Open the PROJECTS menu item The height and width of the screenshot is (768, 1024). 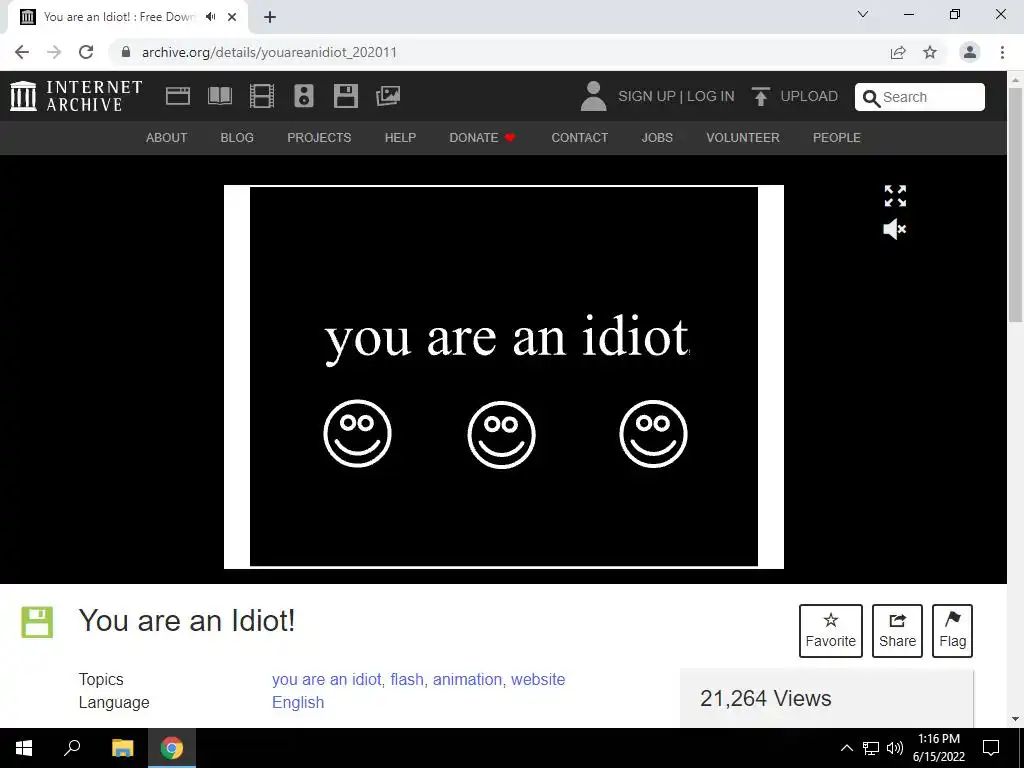tap(319, 138)
